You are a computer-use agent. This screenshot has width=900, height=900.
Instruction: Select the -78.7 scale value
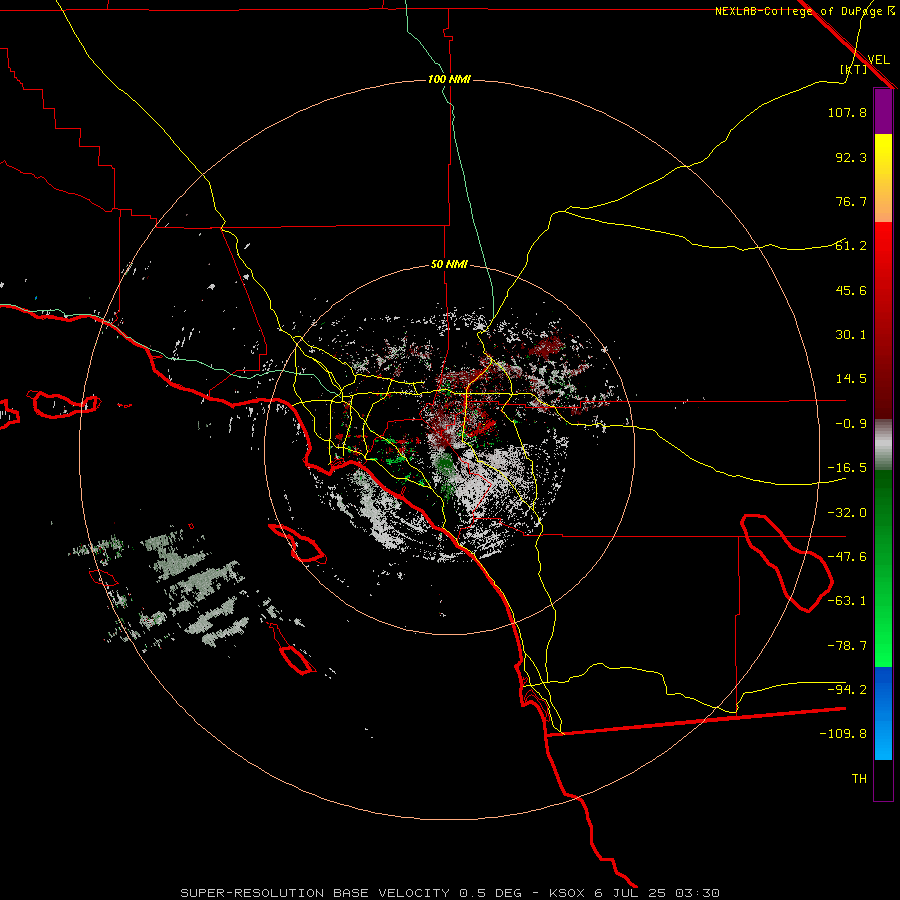(847, 646)
